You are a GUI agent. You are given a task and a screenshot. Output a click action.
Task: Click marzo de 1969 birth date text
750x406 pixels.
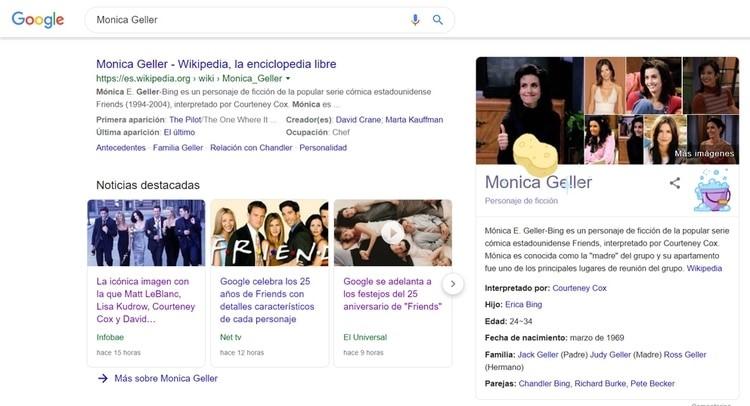pos(597,338)
